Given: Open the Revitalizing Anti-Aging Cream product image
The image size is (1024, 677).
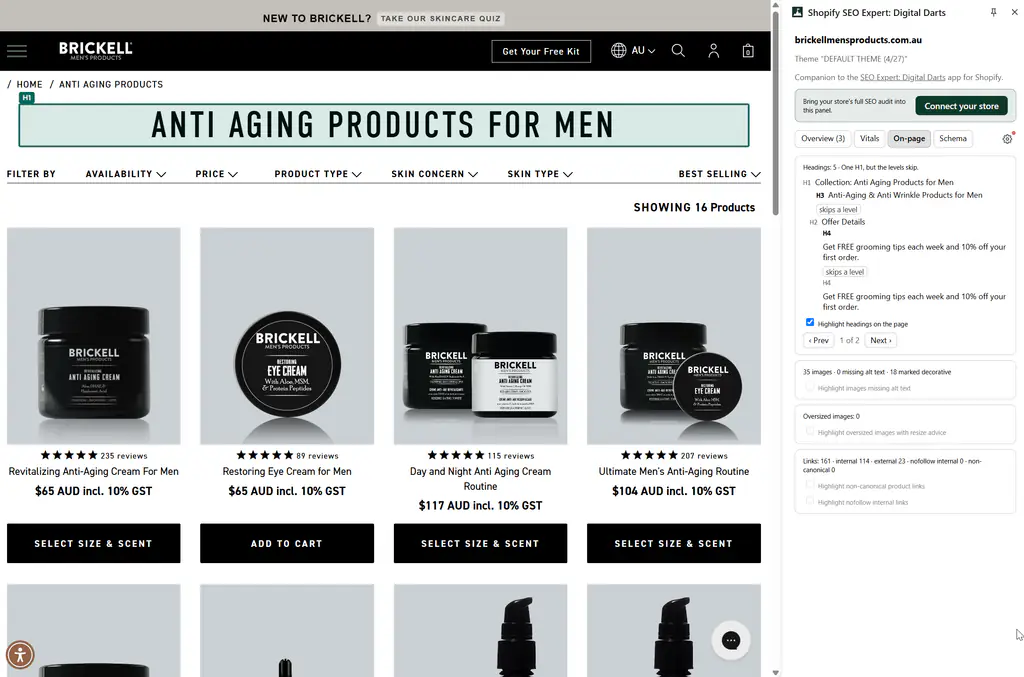Looking at the screenshot, I should 93,336.
